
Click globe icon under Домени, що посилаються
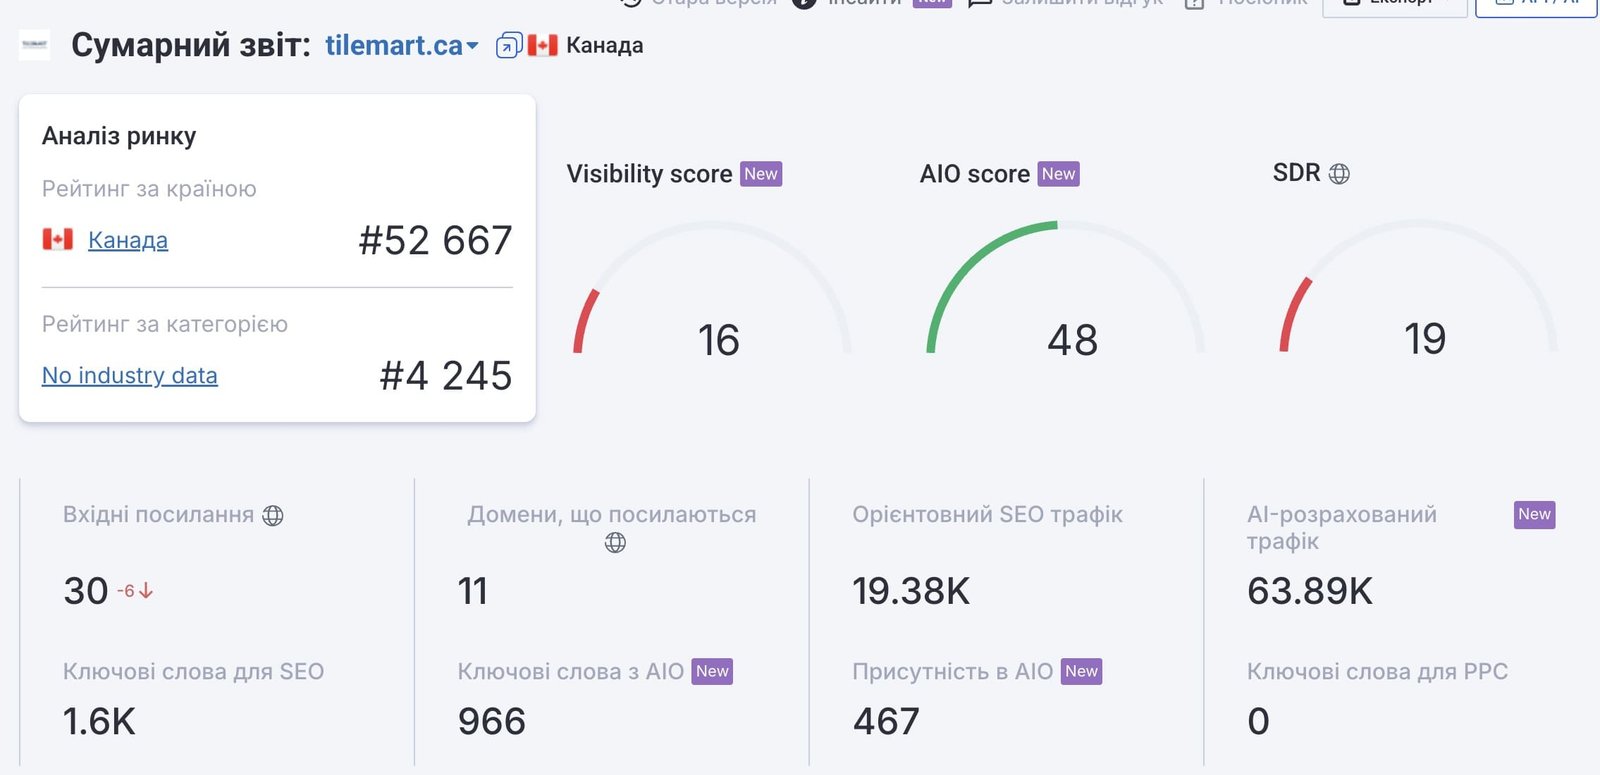pos(615,542)
